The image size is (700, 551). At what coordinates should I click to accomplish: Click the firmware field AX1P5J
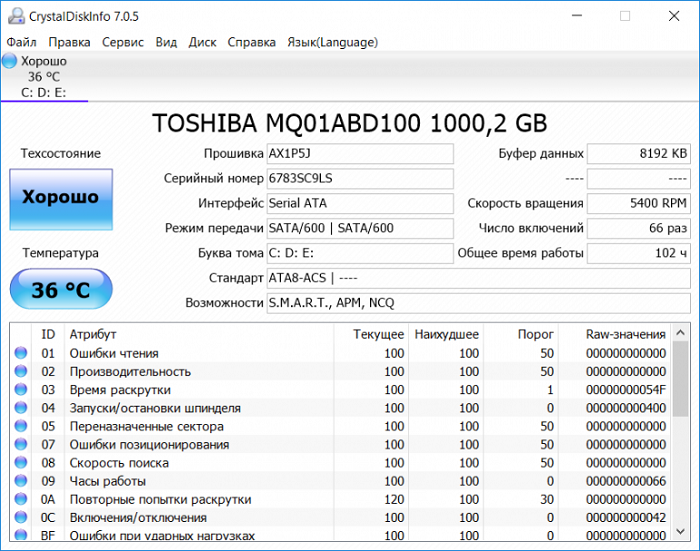(x=360, y=154)
